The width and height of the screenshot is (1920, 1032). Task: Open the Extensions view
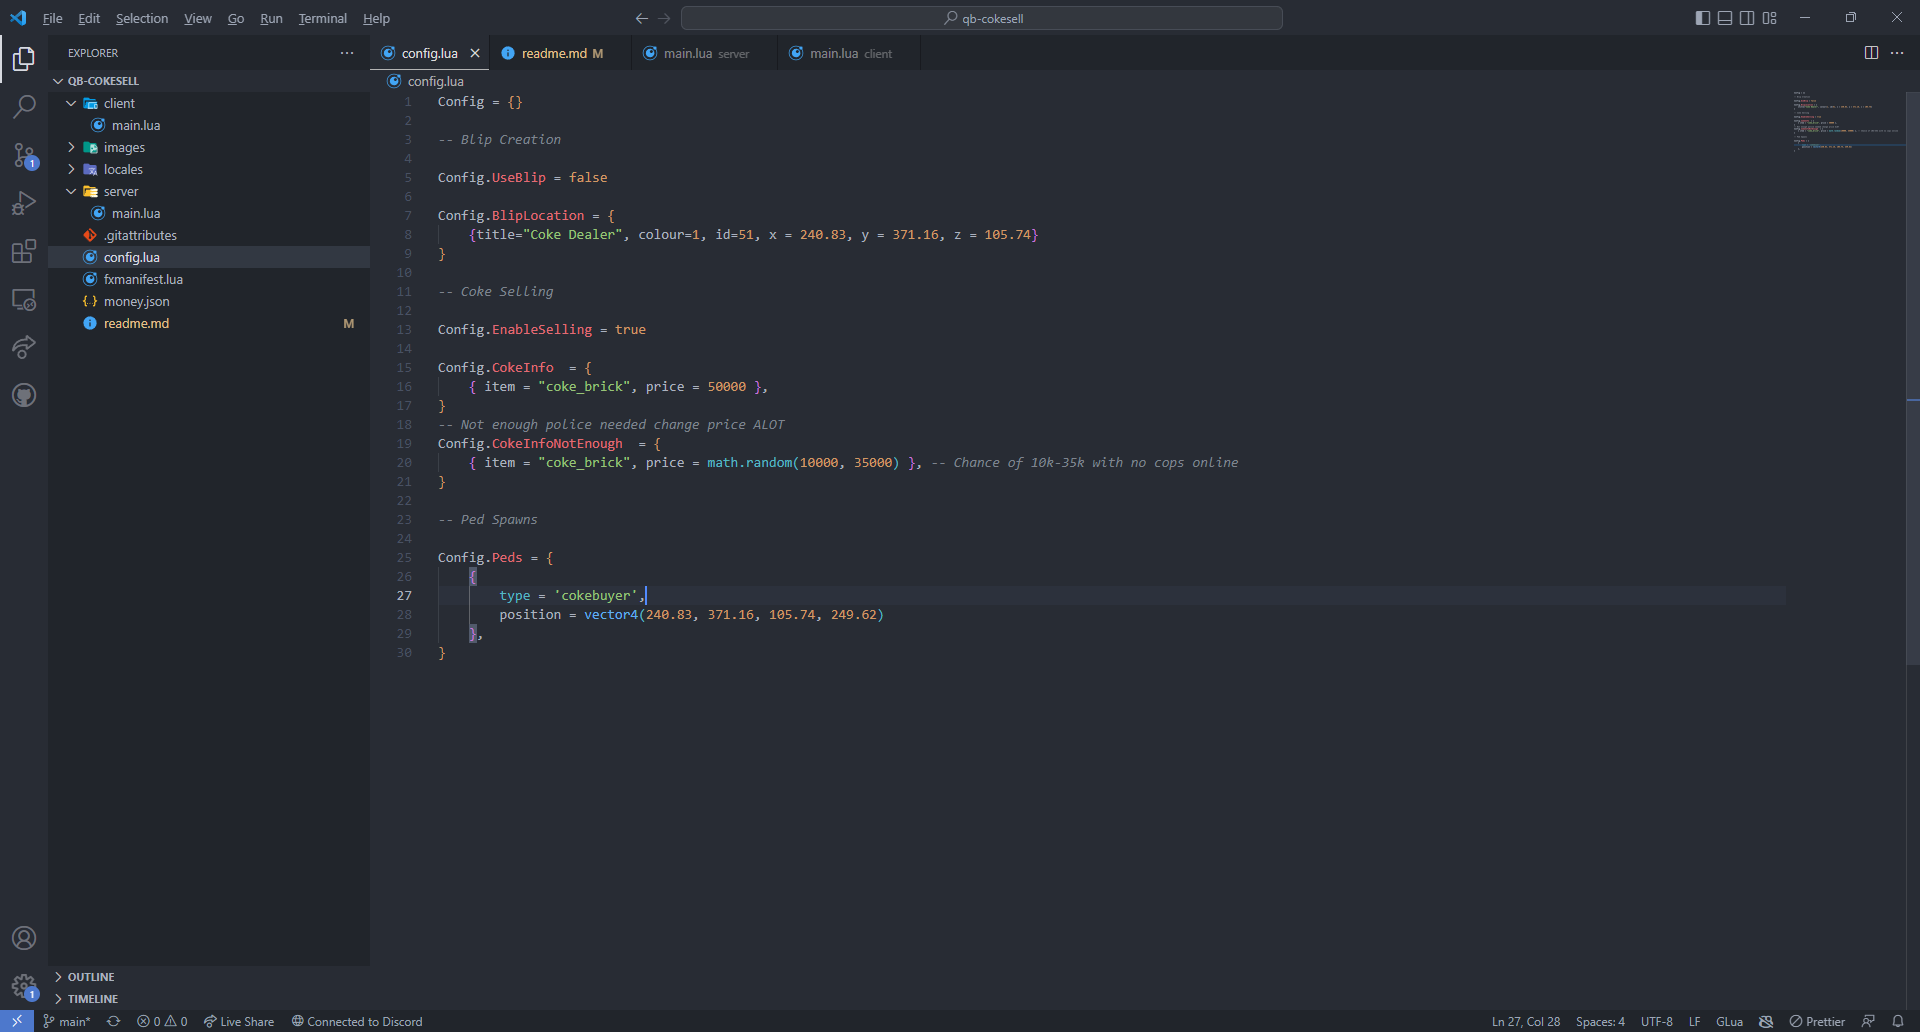[x=24, y=251]
